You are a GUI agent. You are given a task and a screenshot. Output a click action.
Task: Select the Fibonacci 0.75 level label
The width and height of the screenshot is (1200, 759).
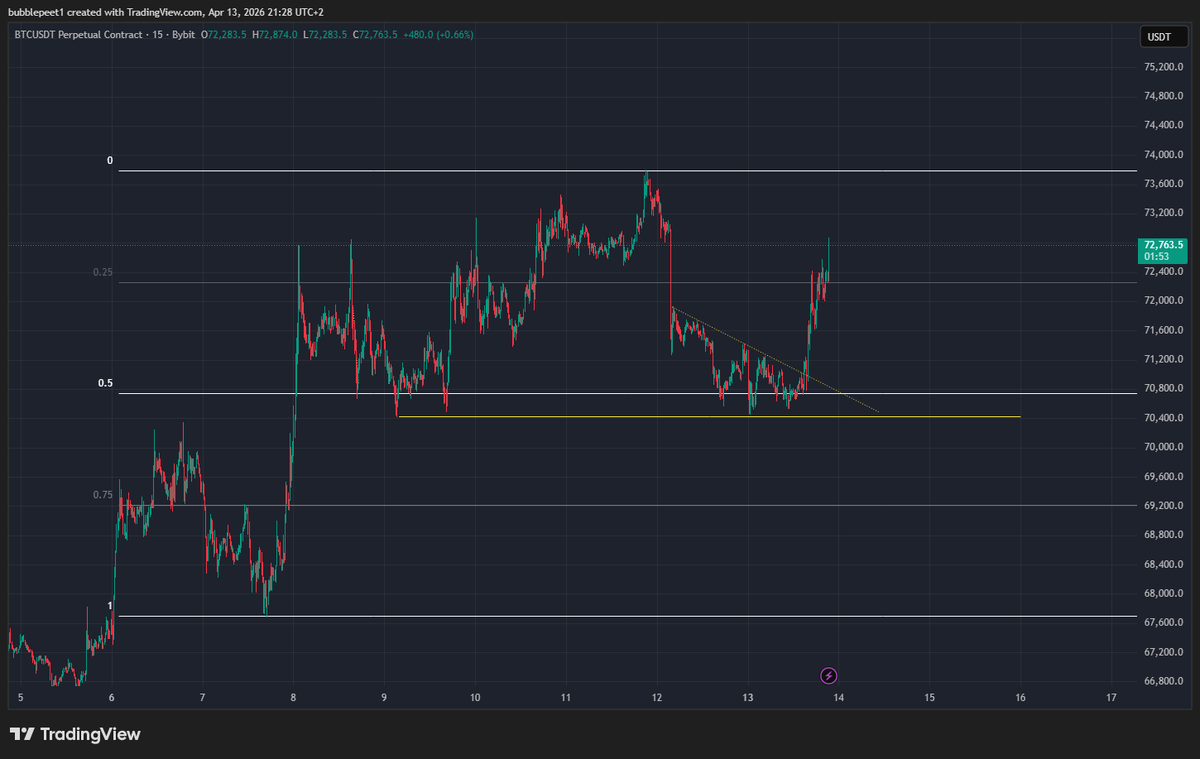coord(103,495)
